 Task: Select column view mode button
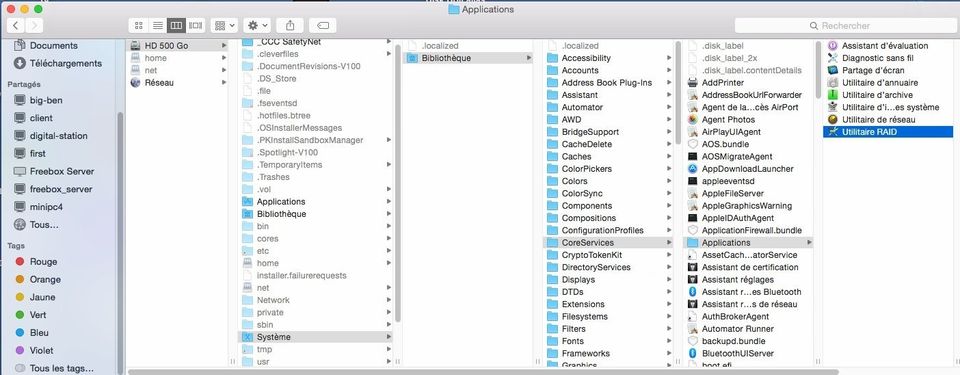pyautogui.click(x=176, y=25)
